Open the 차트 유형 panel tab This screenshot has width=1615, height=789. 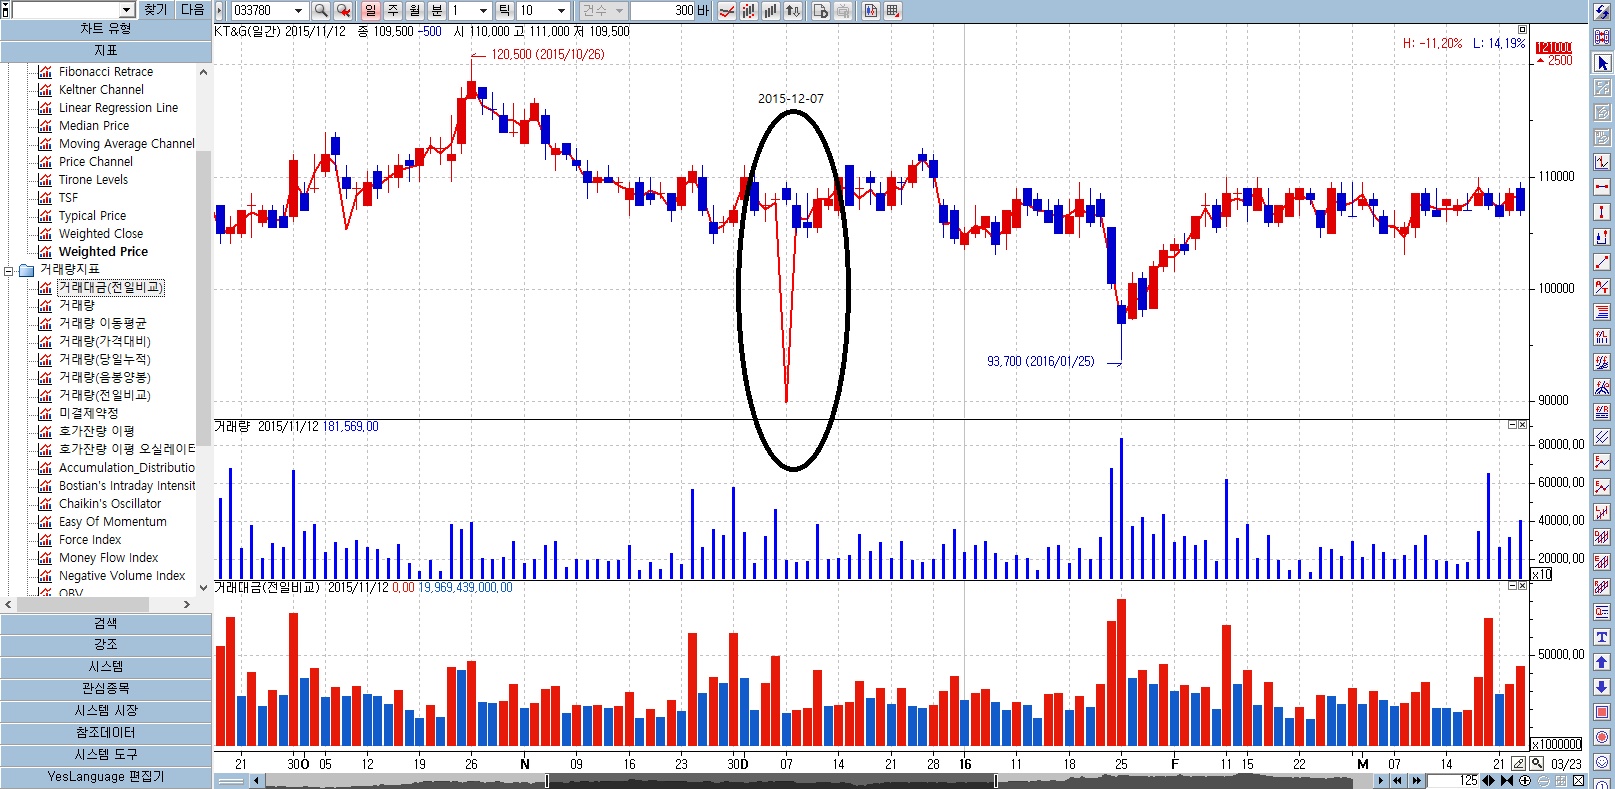click(106, 29)
